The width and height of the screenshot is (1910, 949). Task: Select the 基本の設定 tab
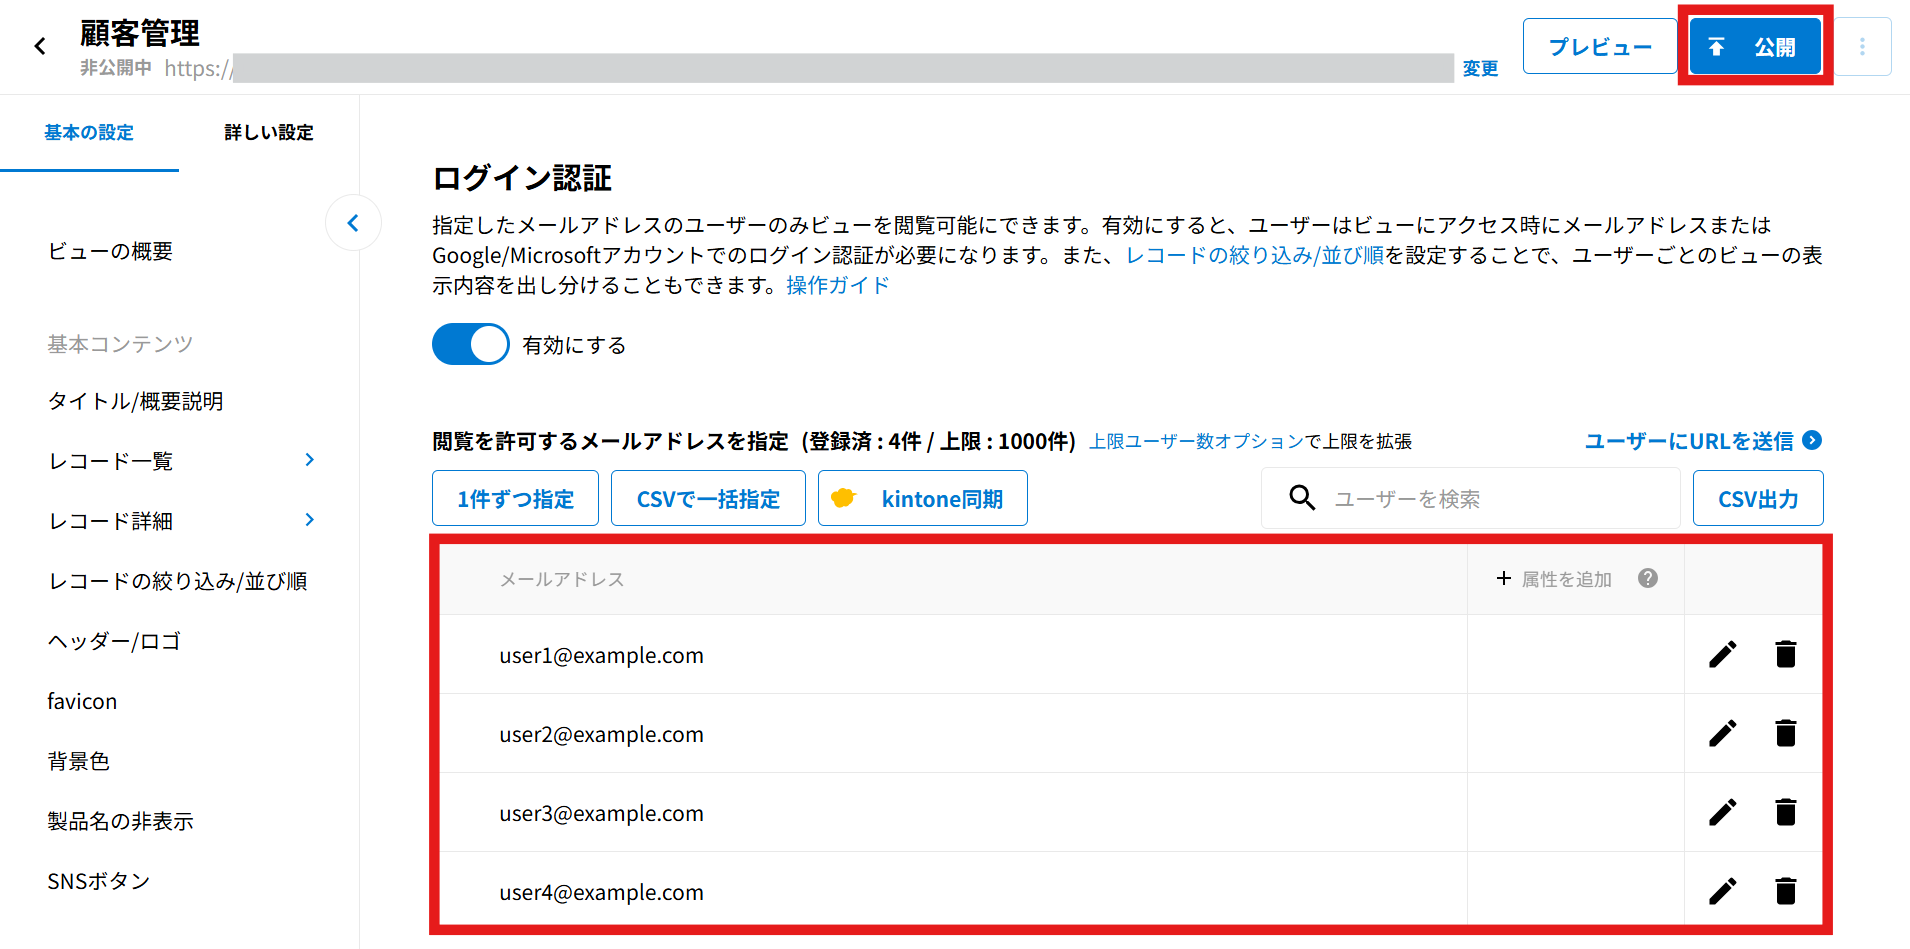pyautogui.click(x=89, y=133)
